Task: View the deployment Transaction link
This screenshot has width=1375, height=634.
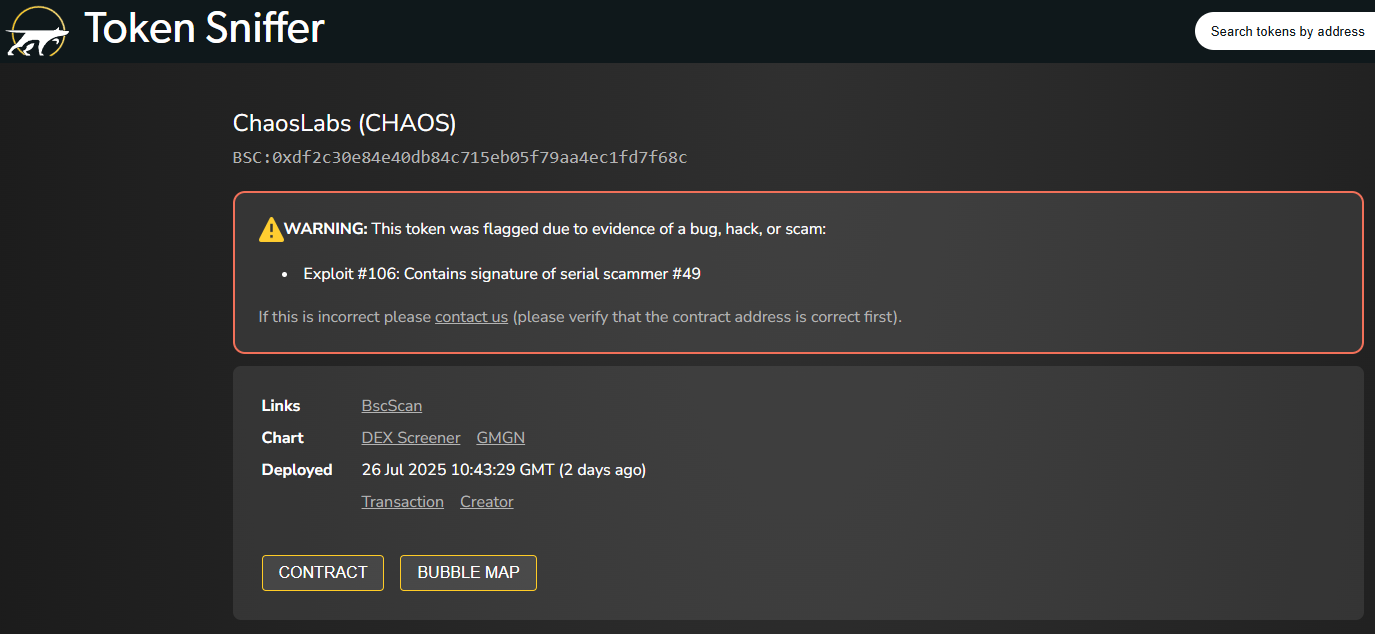Action: [x=403, y=502]
